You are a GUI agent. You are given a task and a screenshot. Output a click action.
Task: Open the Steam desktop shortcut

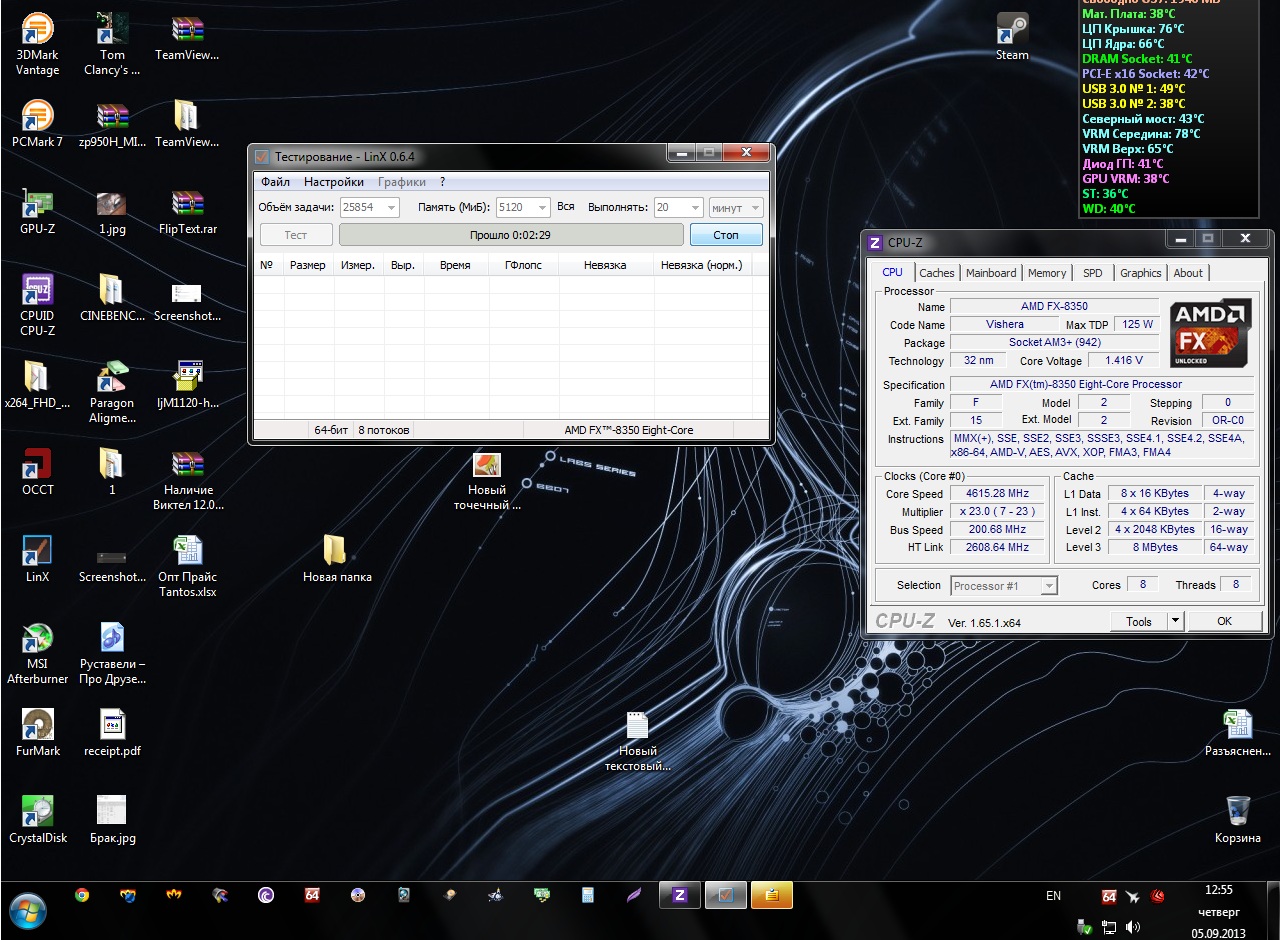[1012, 30]
